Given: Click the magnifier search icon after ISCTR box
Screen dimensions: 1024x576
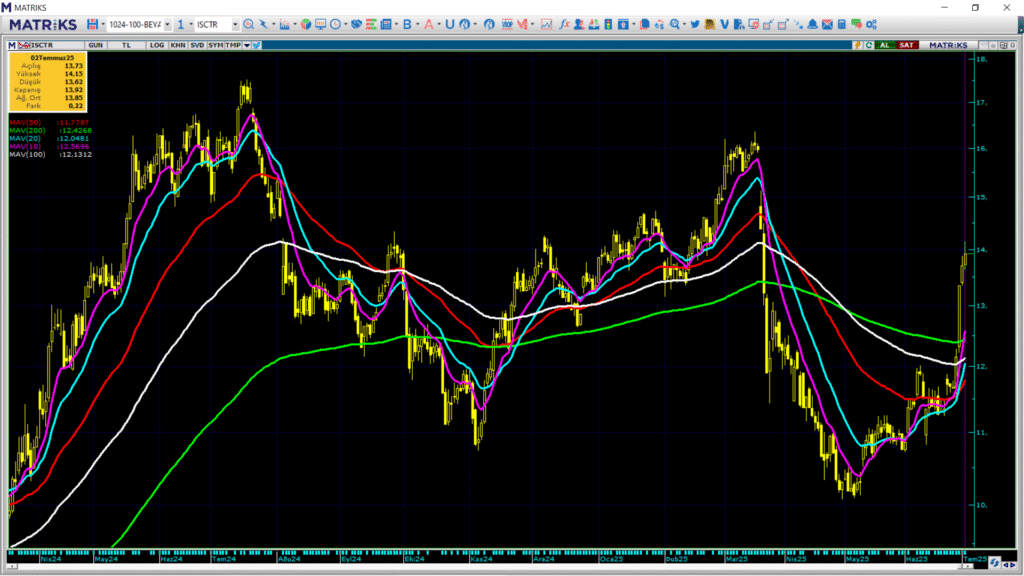Looking at the screenshot, I should click(x=248, y=24).
